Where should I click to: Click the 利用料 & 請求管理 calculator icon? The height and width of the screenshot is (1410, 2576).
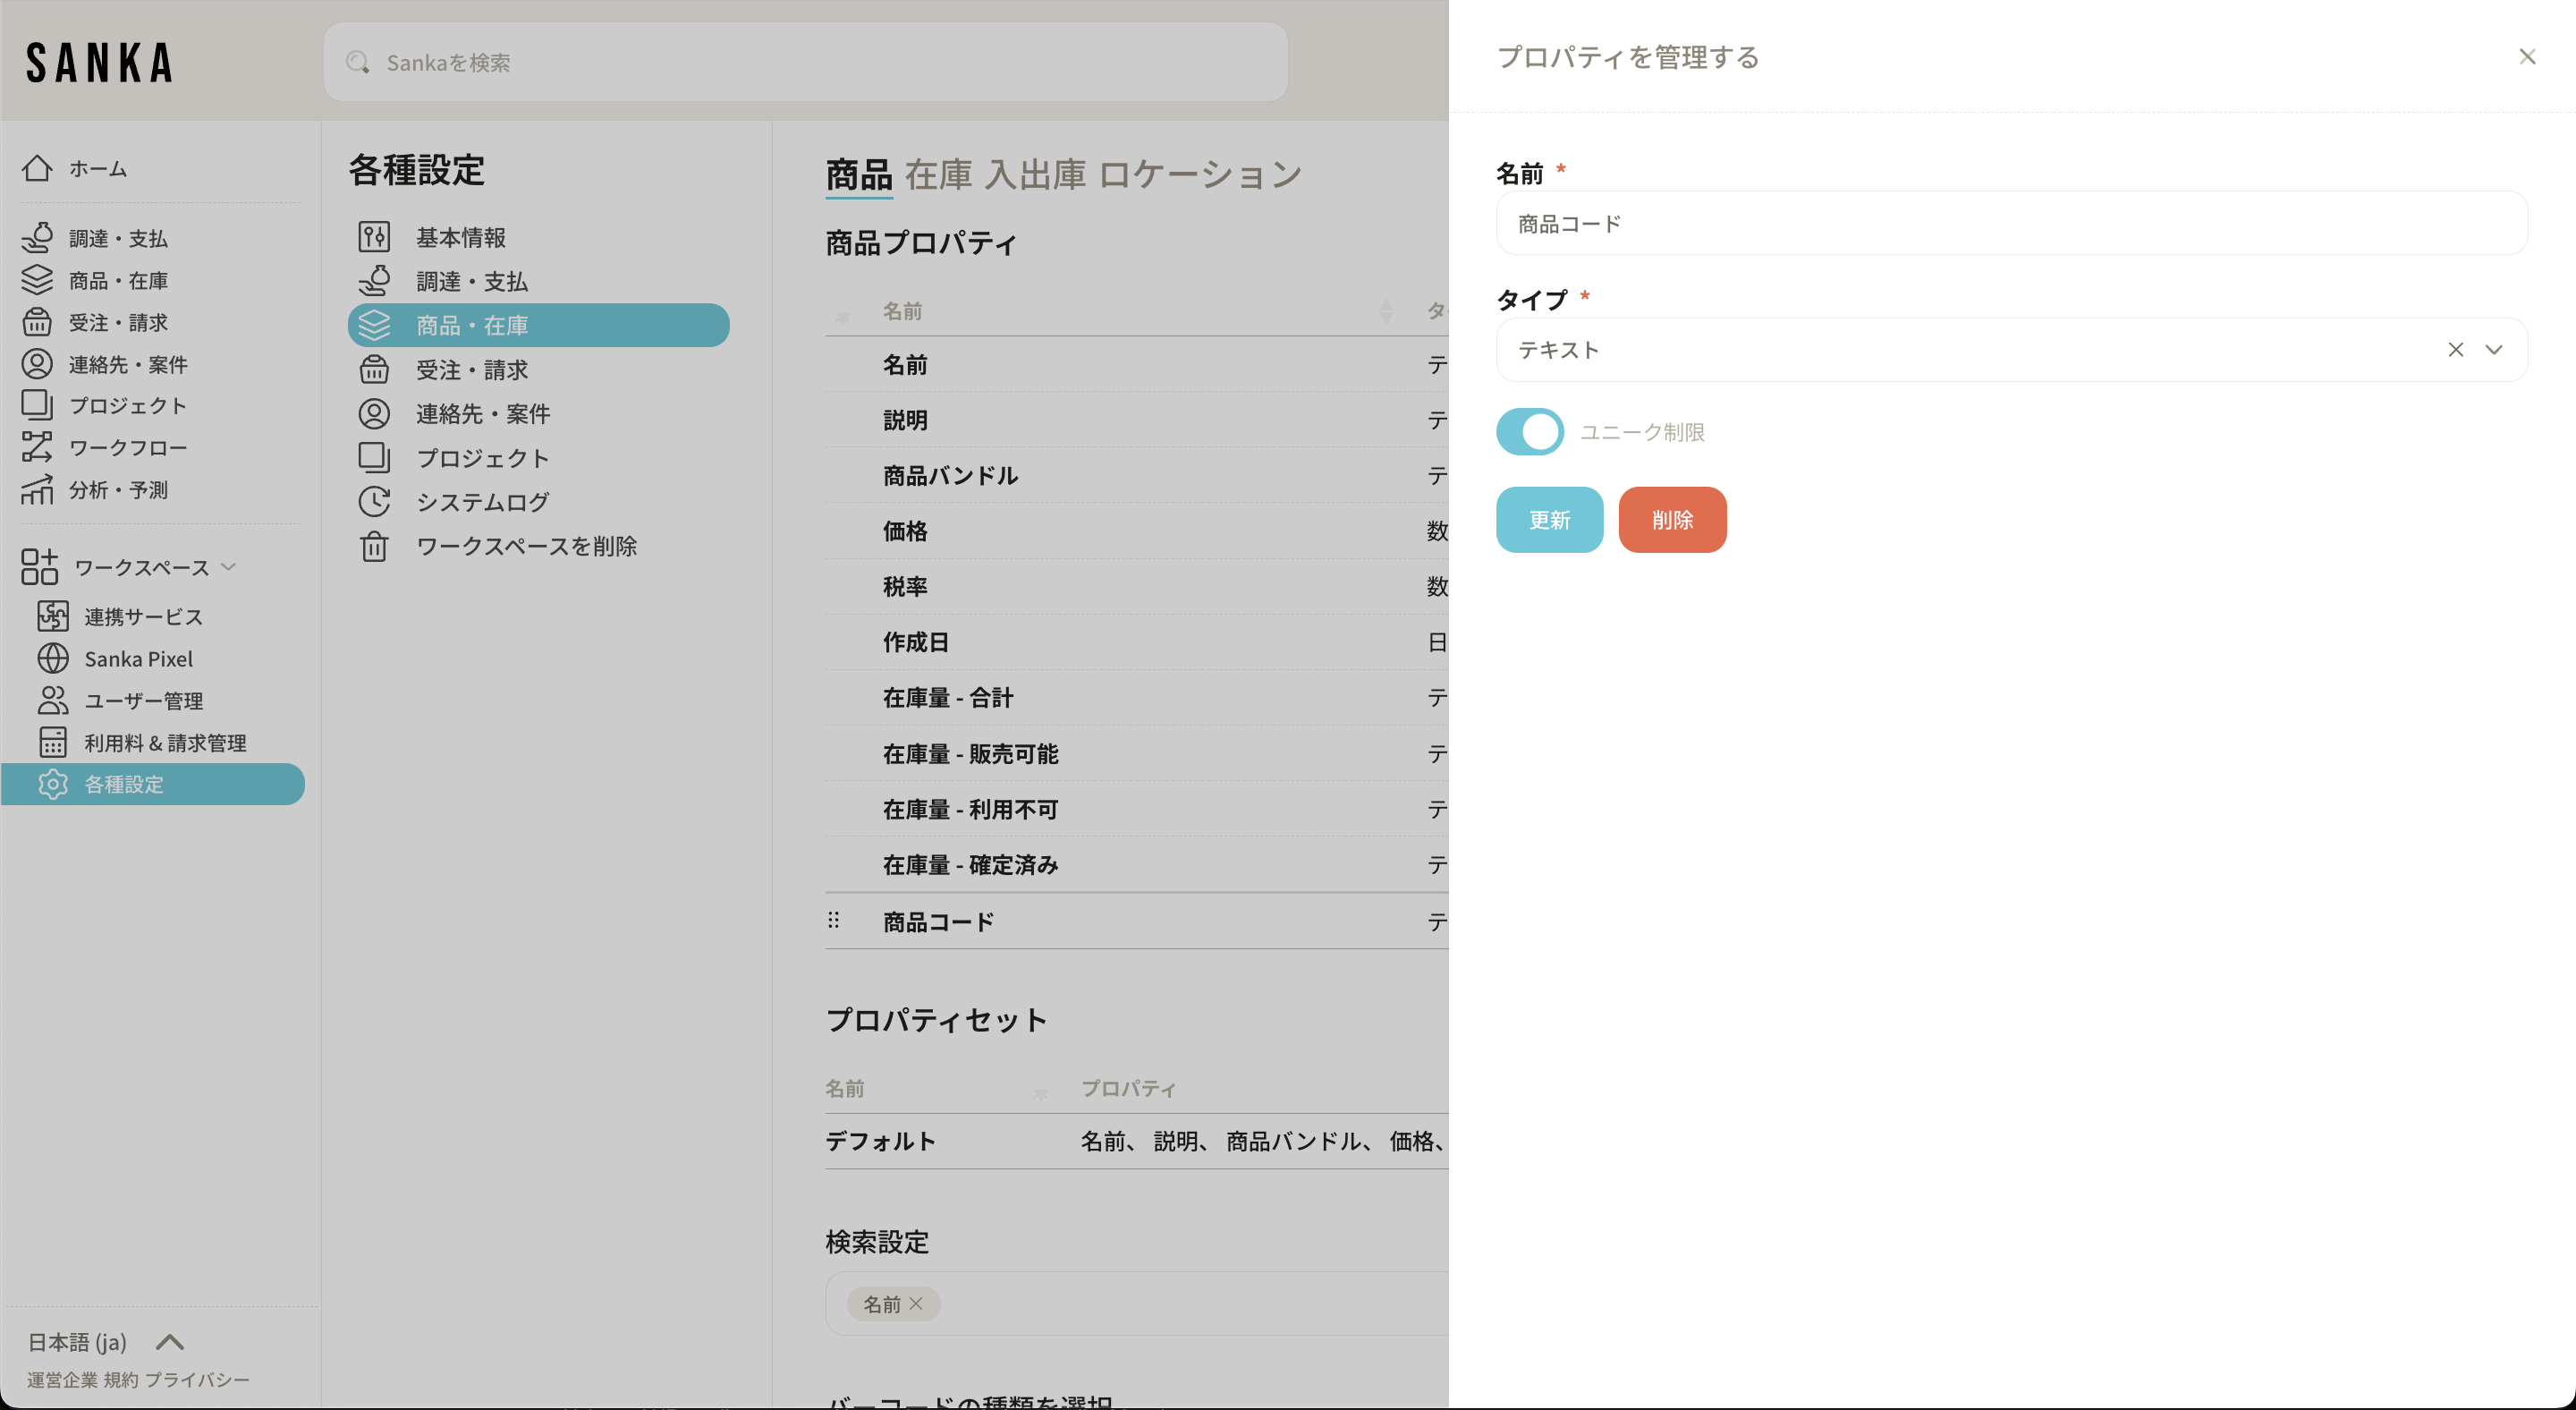52,742
